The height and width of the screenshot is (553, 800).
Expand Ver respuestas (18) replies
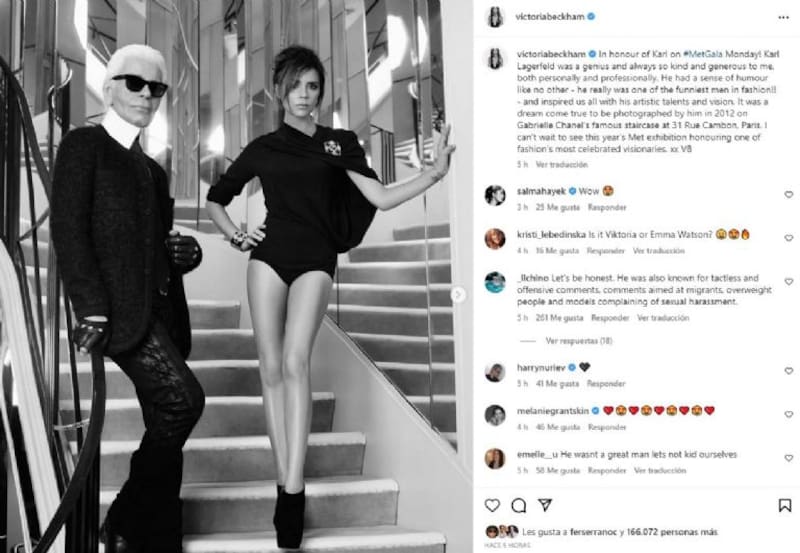(579, 341)
